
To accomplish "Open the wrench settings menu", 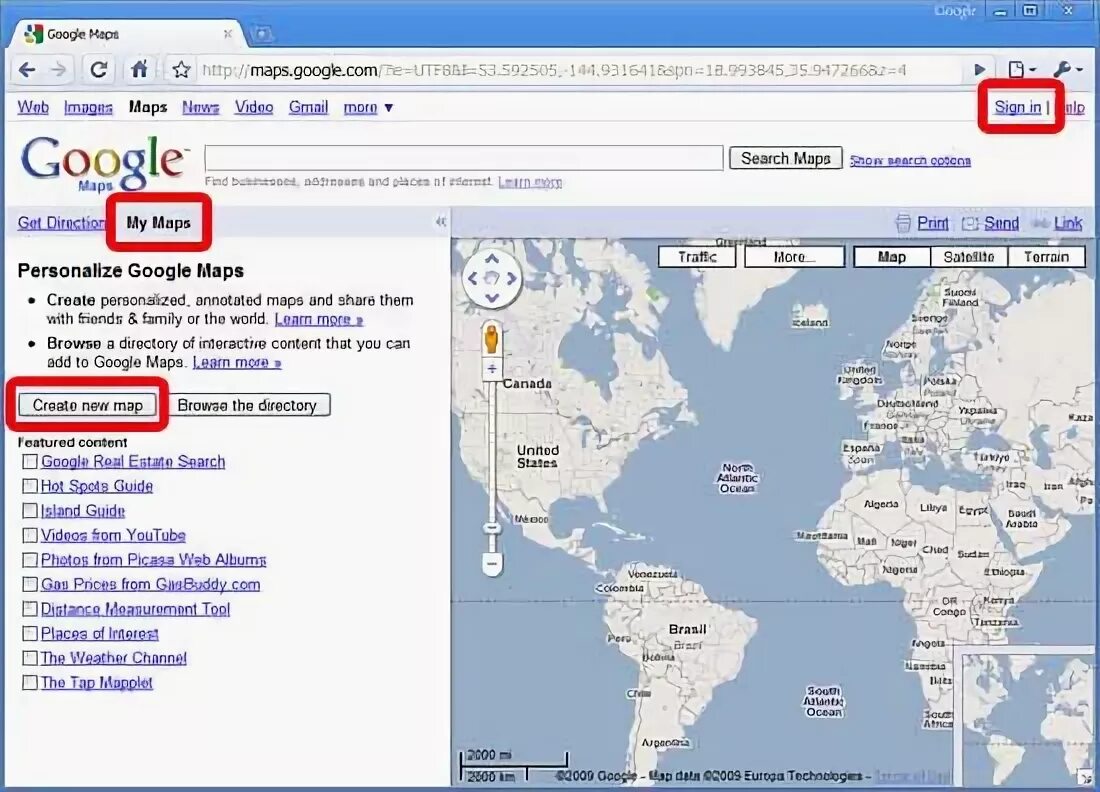I will (x=1067, y=69).
